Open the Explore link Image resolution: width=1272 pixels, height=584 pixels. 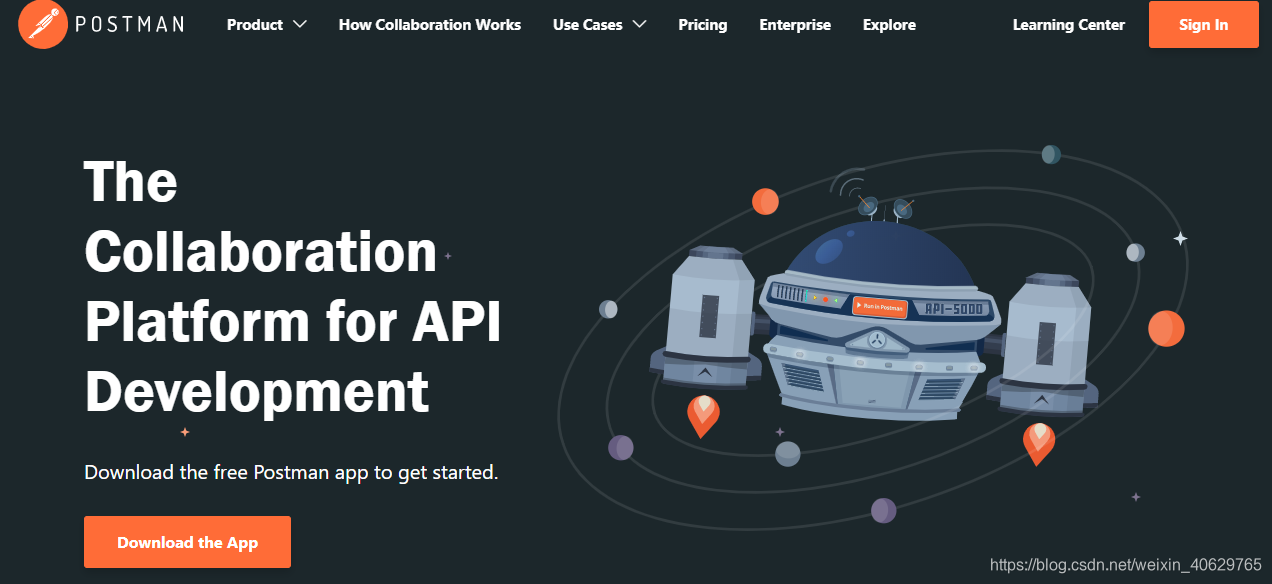889,24
